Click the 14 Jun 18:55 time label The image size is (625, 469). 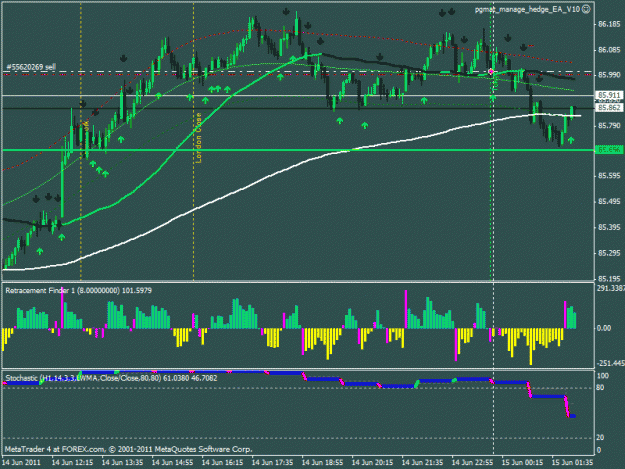coord(322,462)
